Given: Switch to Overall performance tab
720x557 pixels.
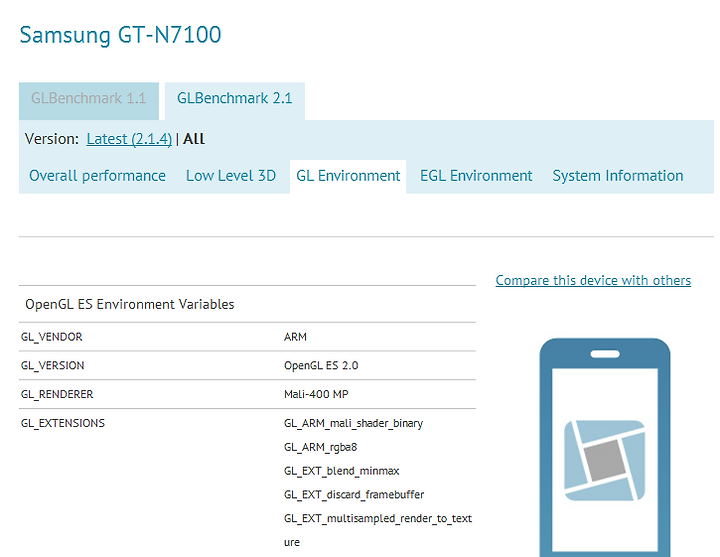Looking at the screenshot, I should 97,176.
